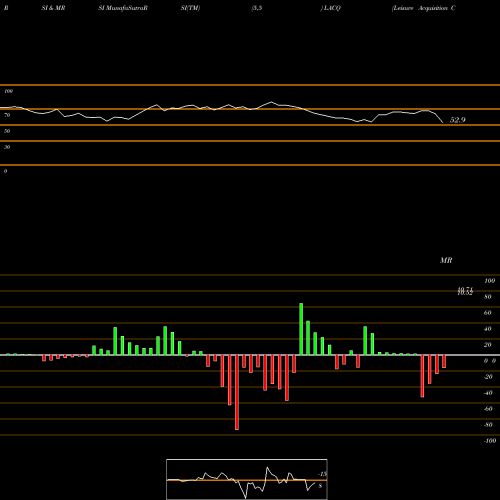Click the RSI value label 52.9
The height and width of the screenshot is (500, 500).
click(457, 120)
